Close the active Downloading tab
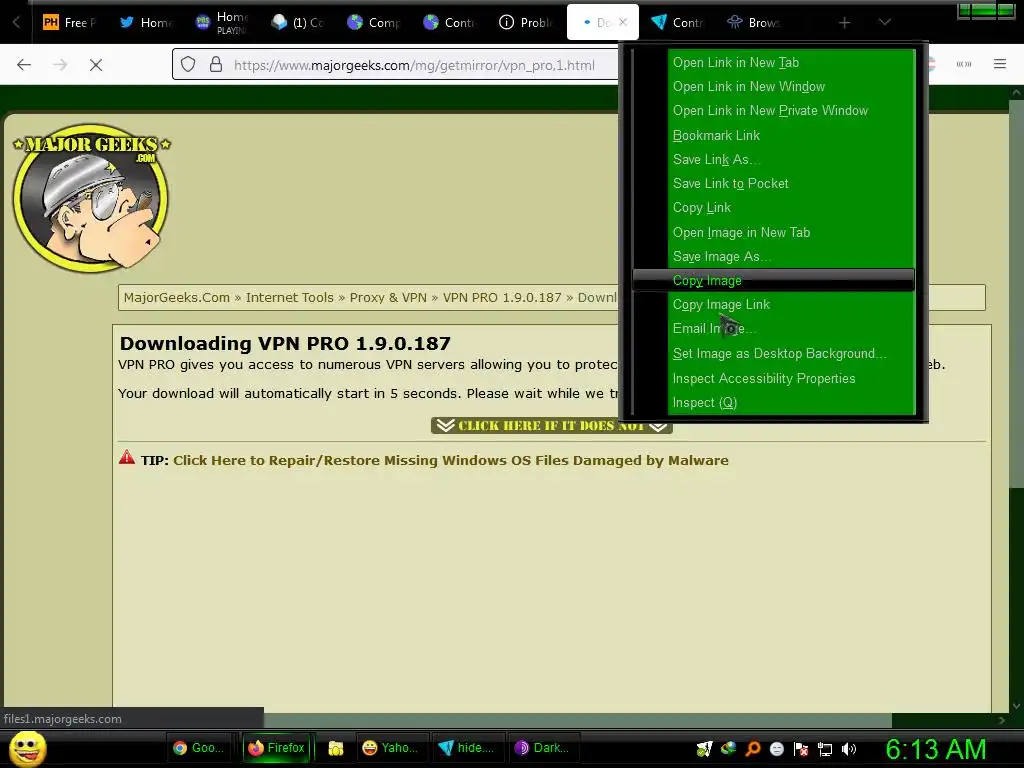Image resolution: width=1024 pixels, height=768 pixels. 623,22
